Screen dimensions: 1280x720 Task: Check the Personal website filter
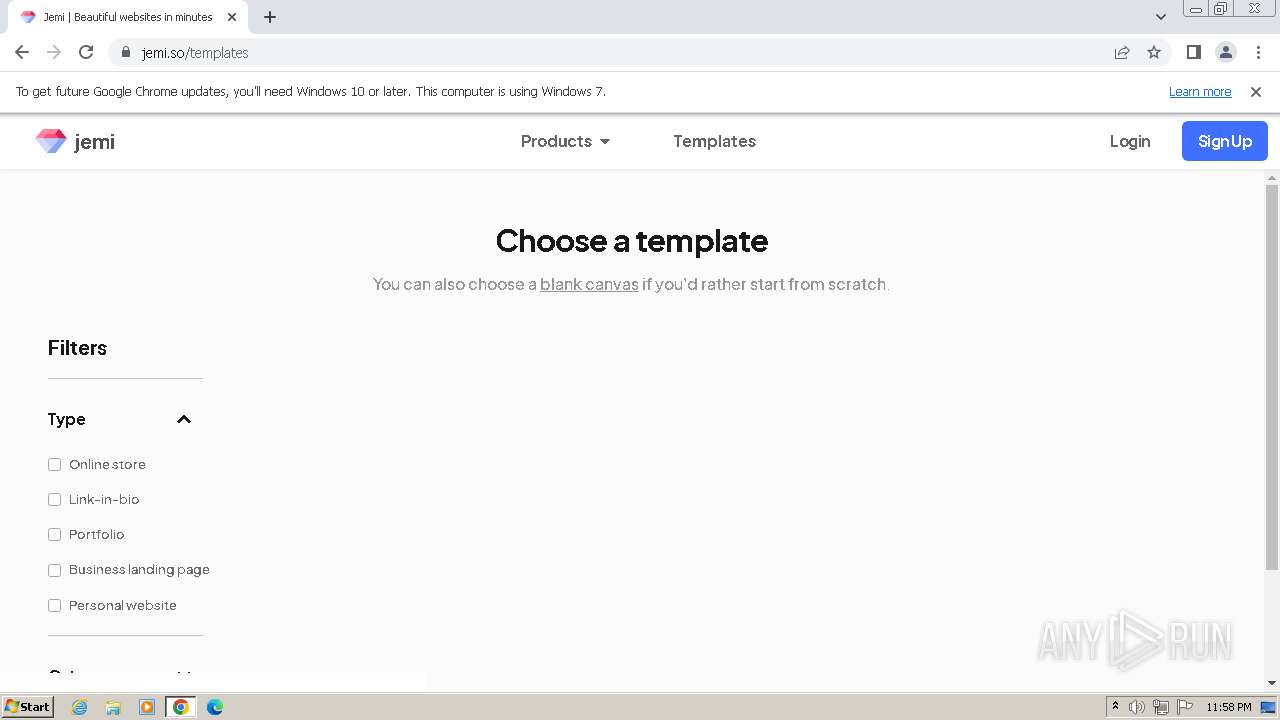click(55, 605)
